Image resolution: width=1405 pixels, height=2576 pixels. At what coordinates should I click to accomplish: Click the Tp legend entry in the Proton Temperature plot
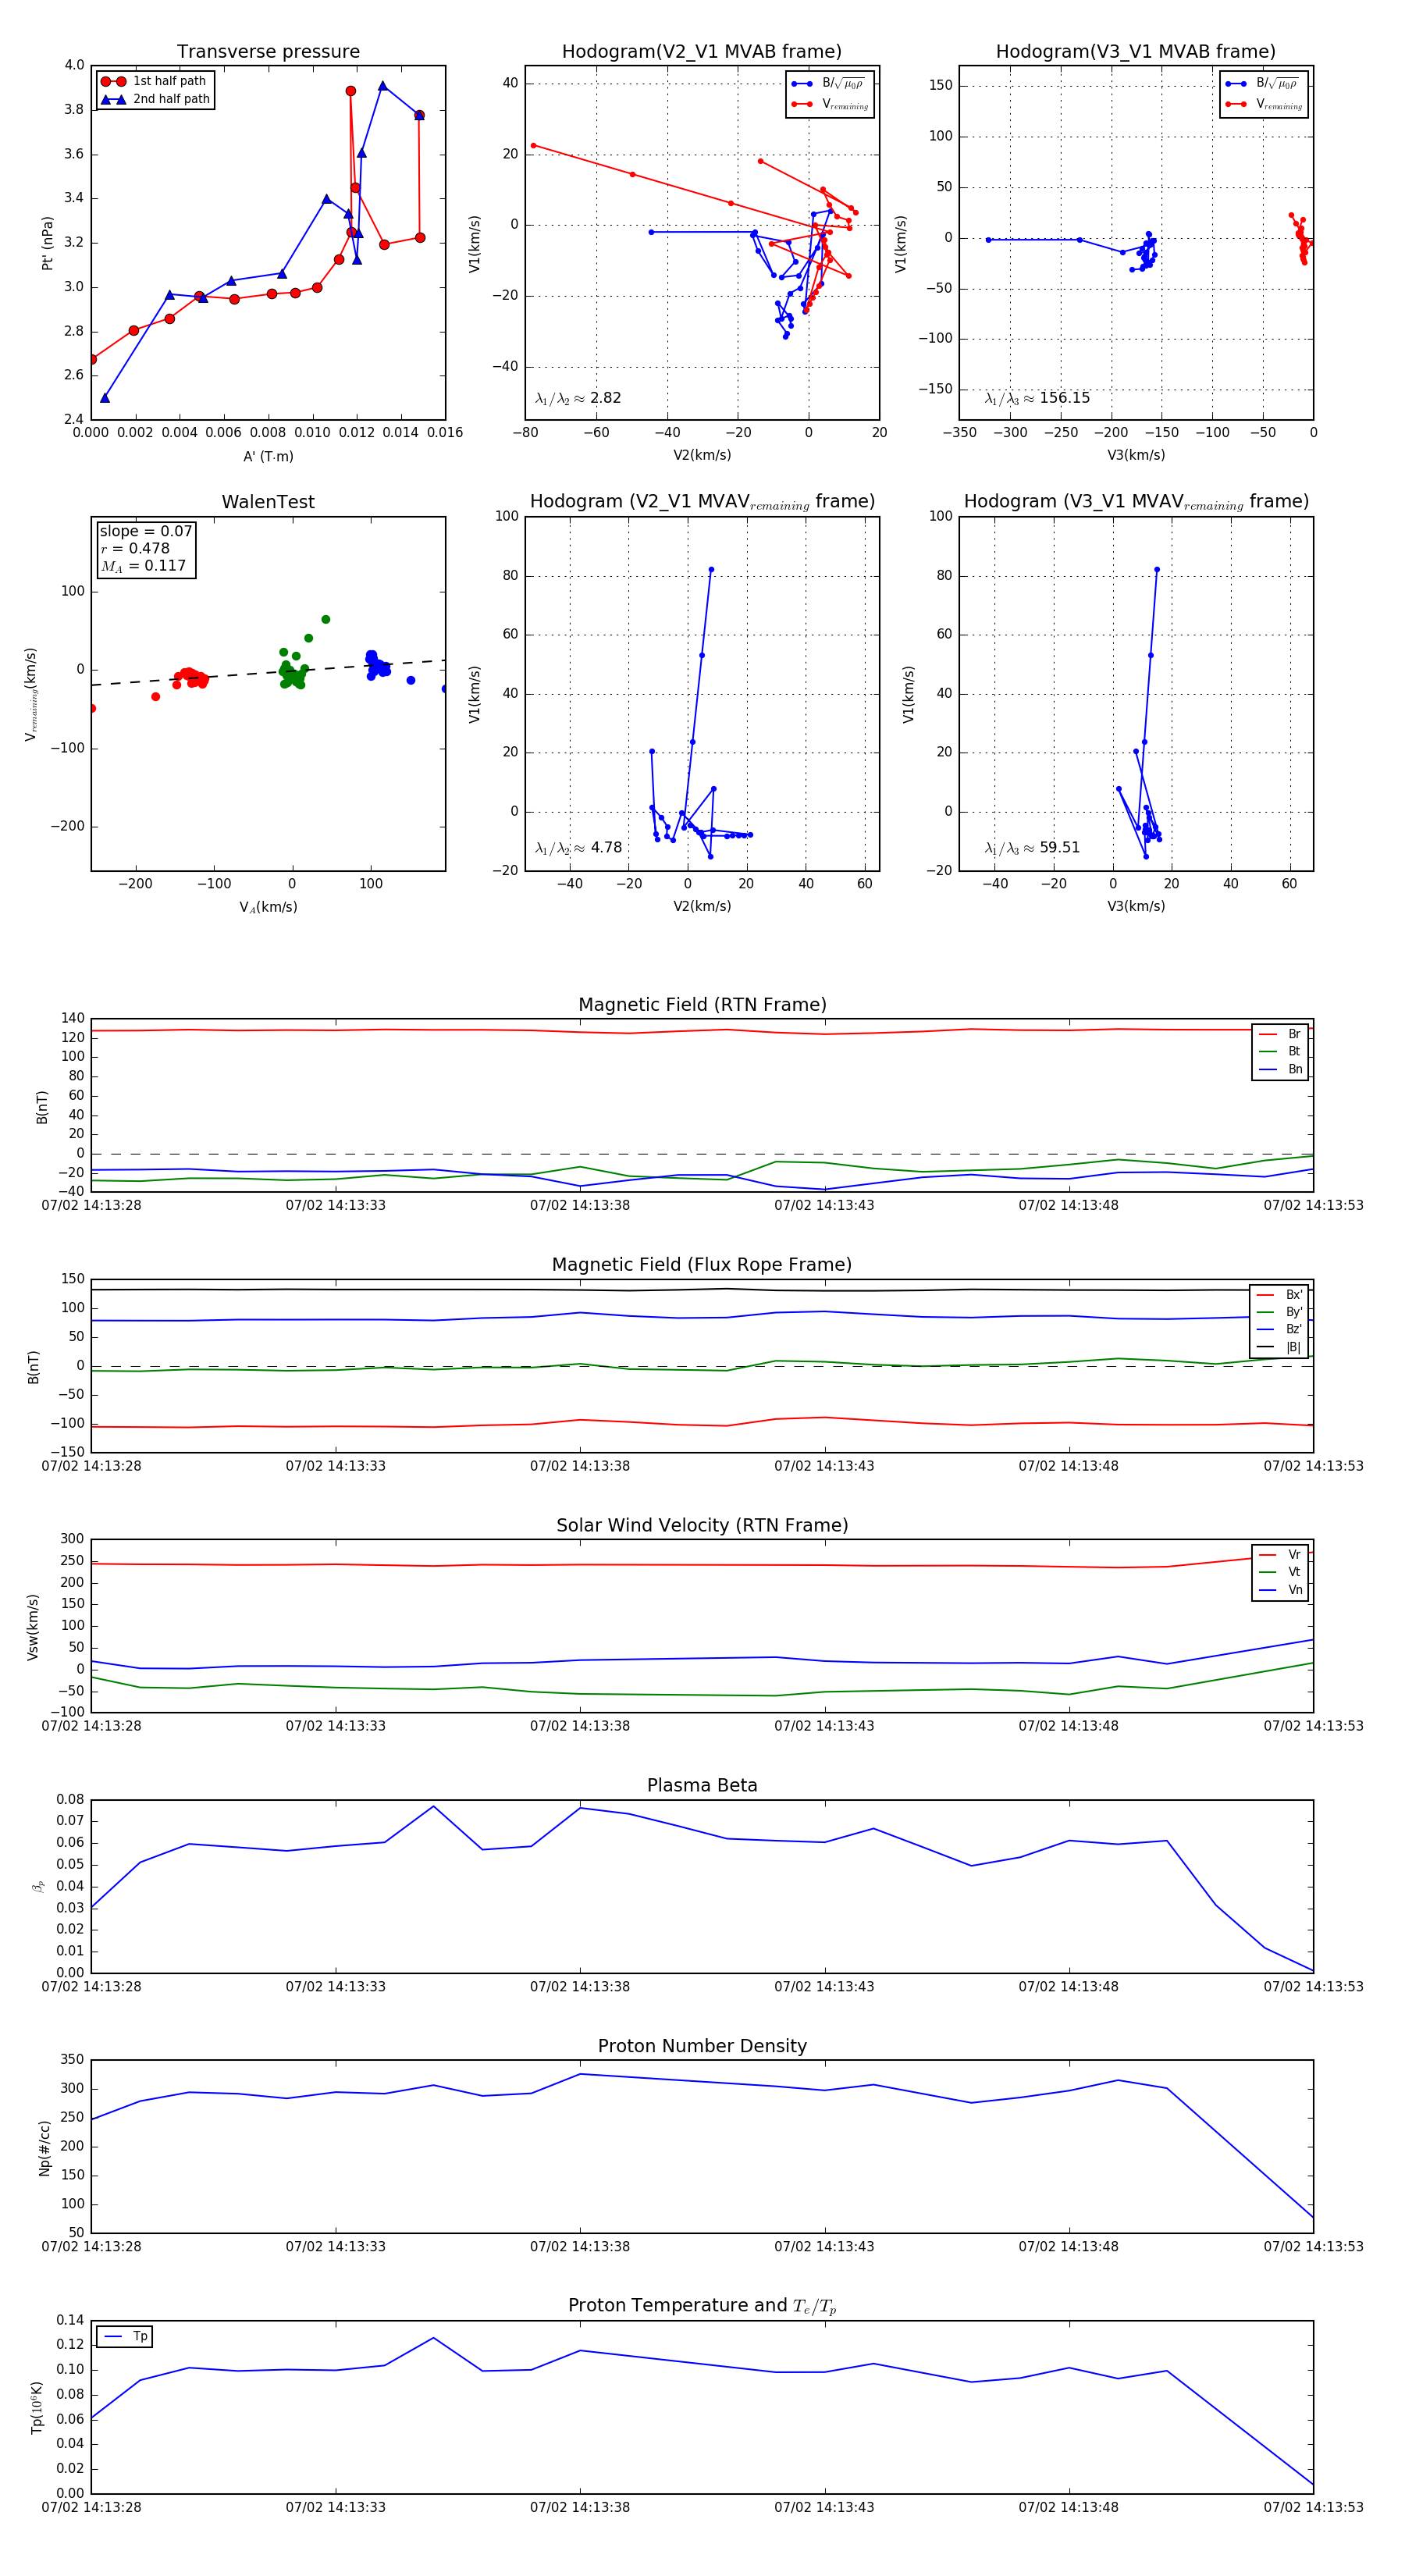(x=125, y=2337)
